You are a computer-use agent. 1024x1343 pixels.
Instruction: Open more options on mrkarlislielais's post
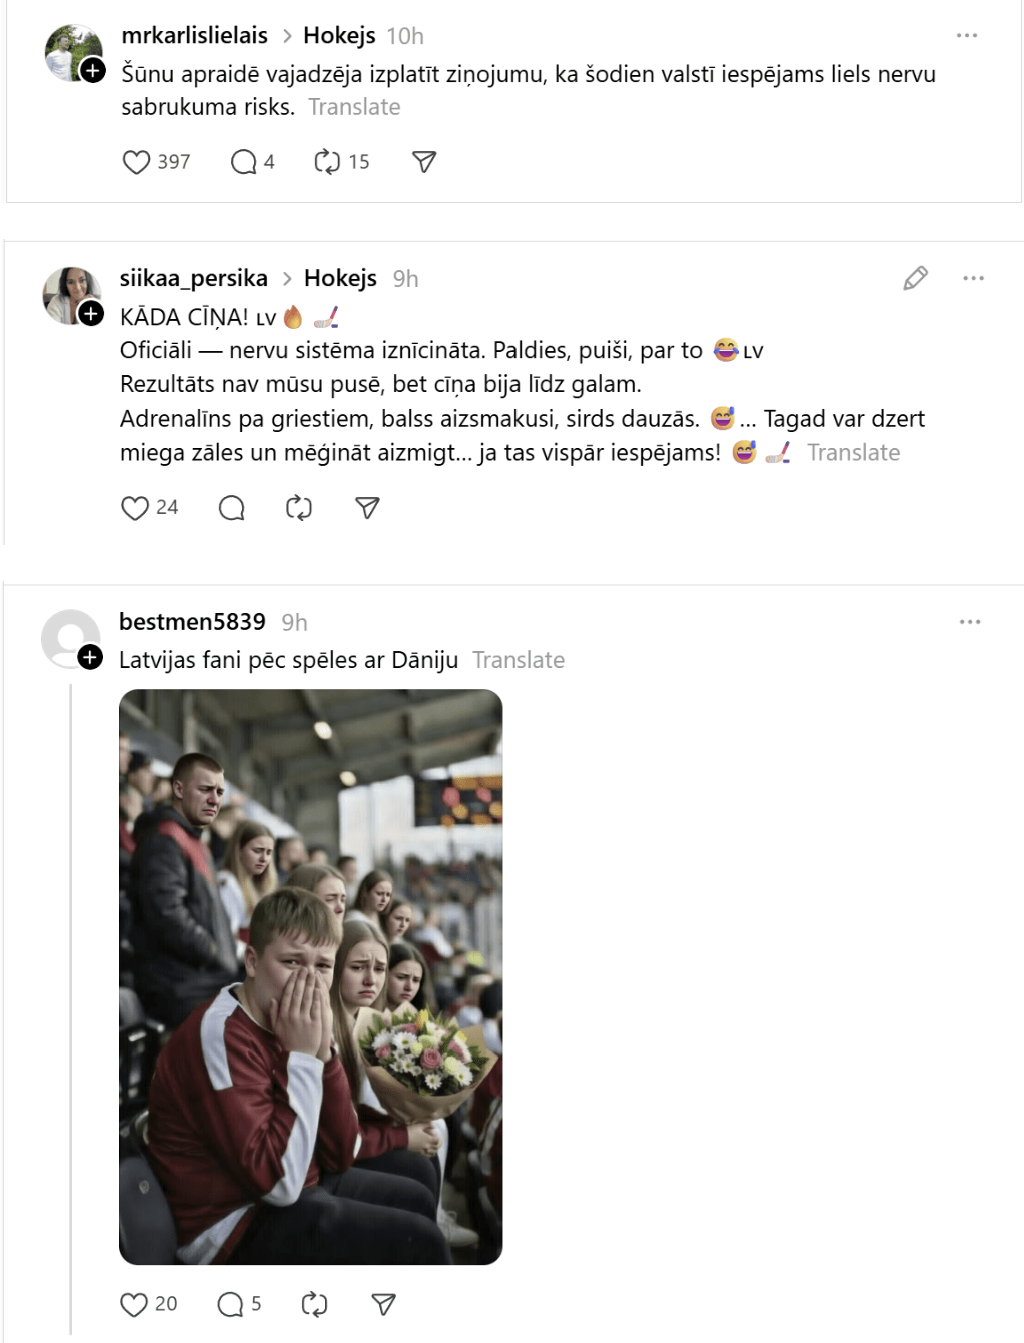(967, 36)
